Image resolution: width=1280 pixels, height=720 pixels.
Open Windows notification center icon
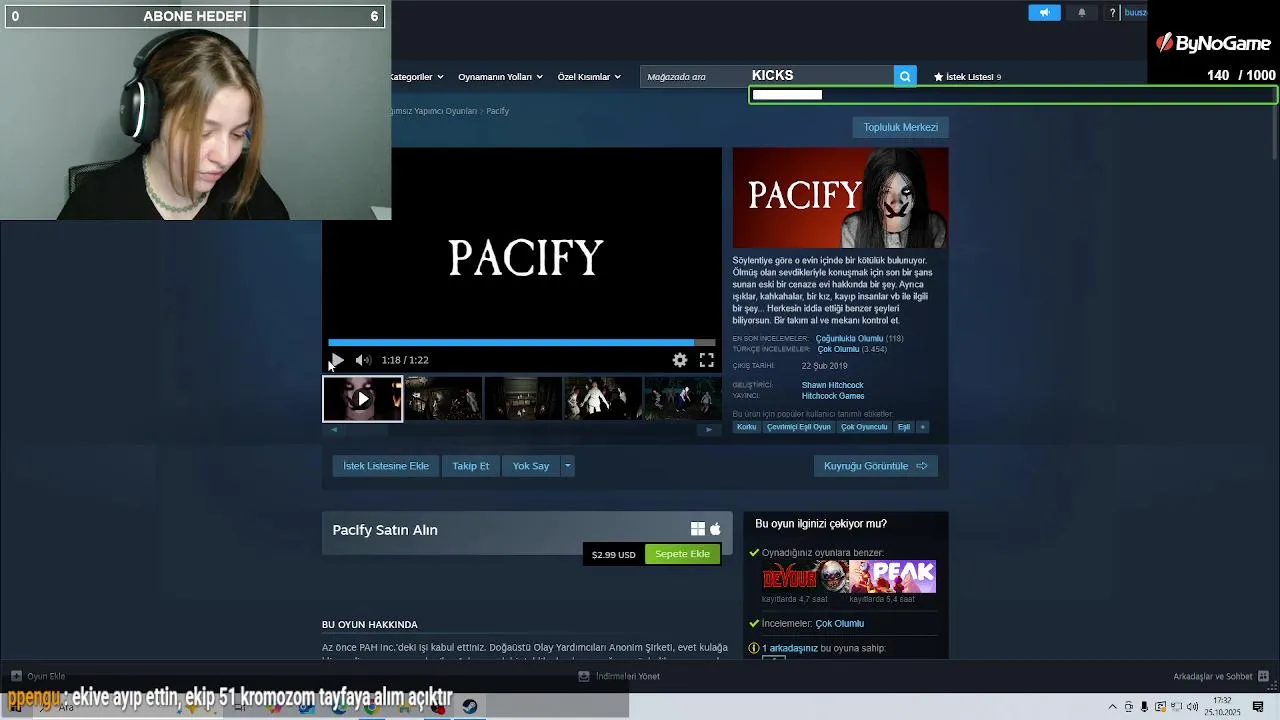pyautogui.click(x=1258, y=707)
